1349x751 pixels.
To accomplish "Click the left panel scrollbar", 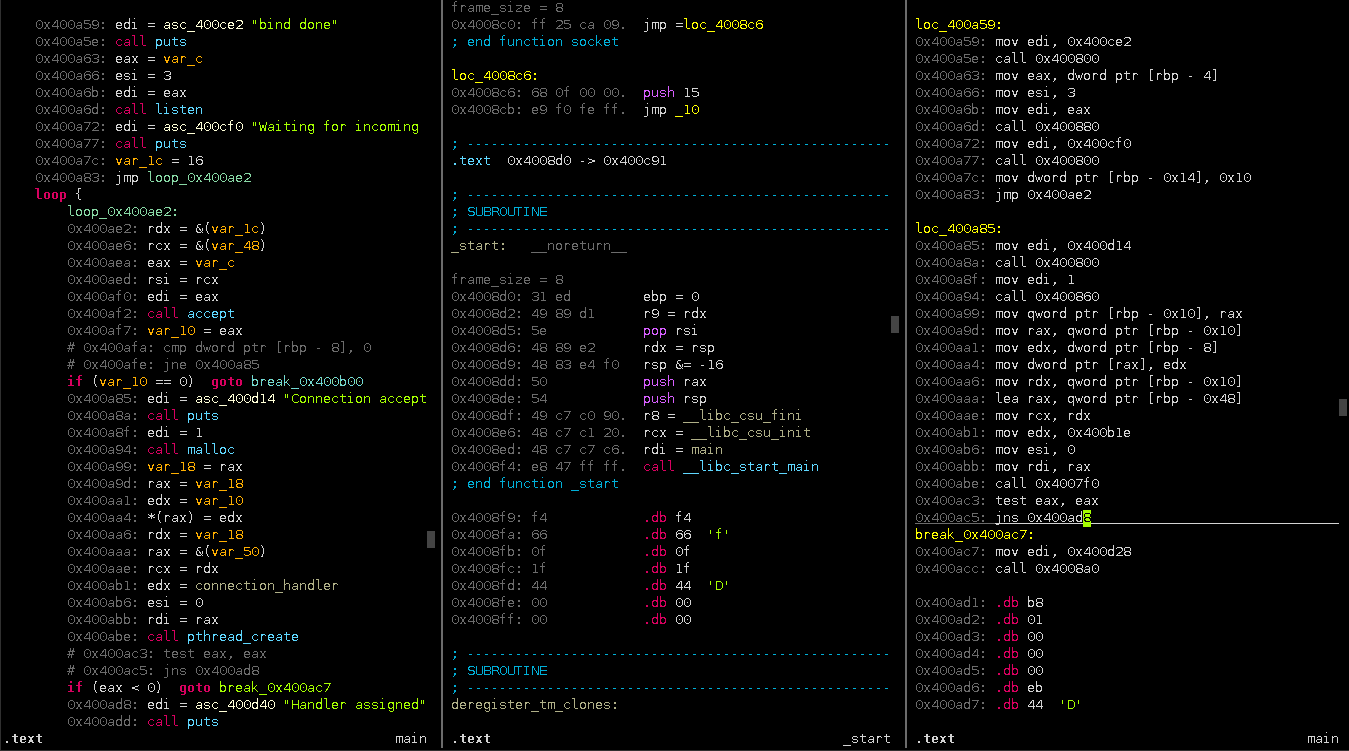I will (431, 539).
